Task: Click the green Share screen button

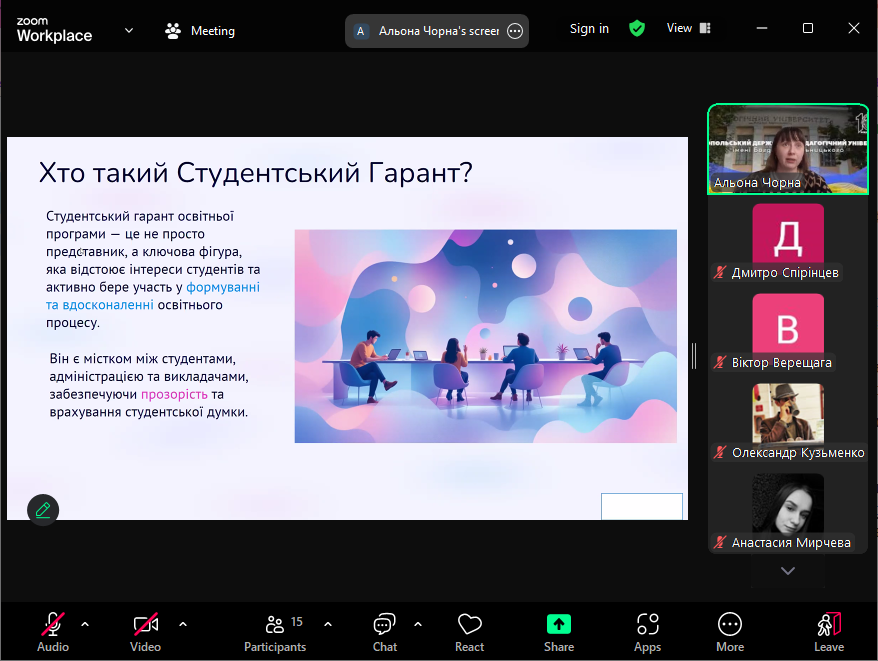Action: pyautogui.click(x=559, y=632)
